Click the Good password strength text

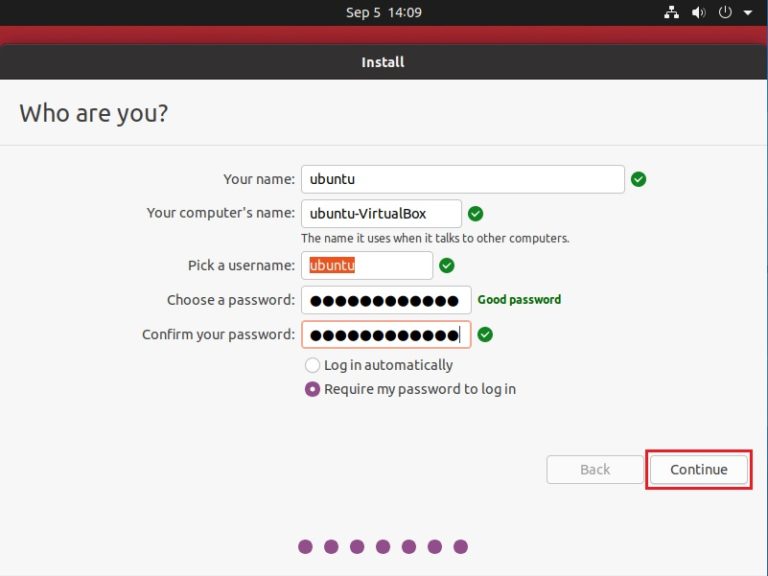(519, 300)
